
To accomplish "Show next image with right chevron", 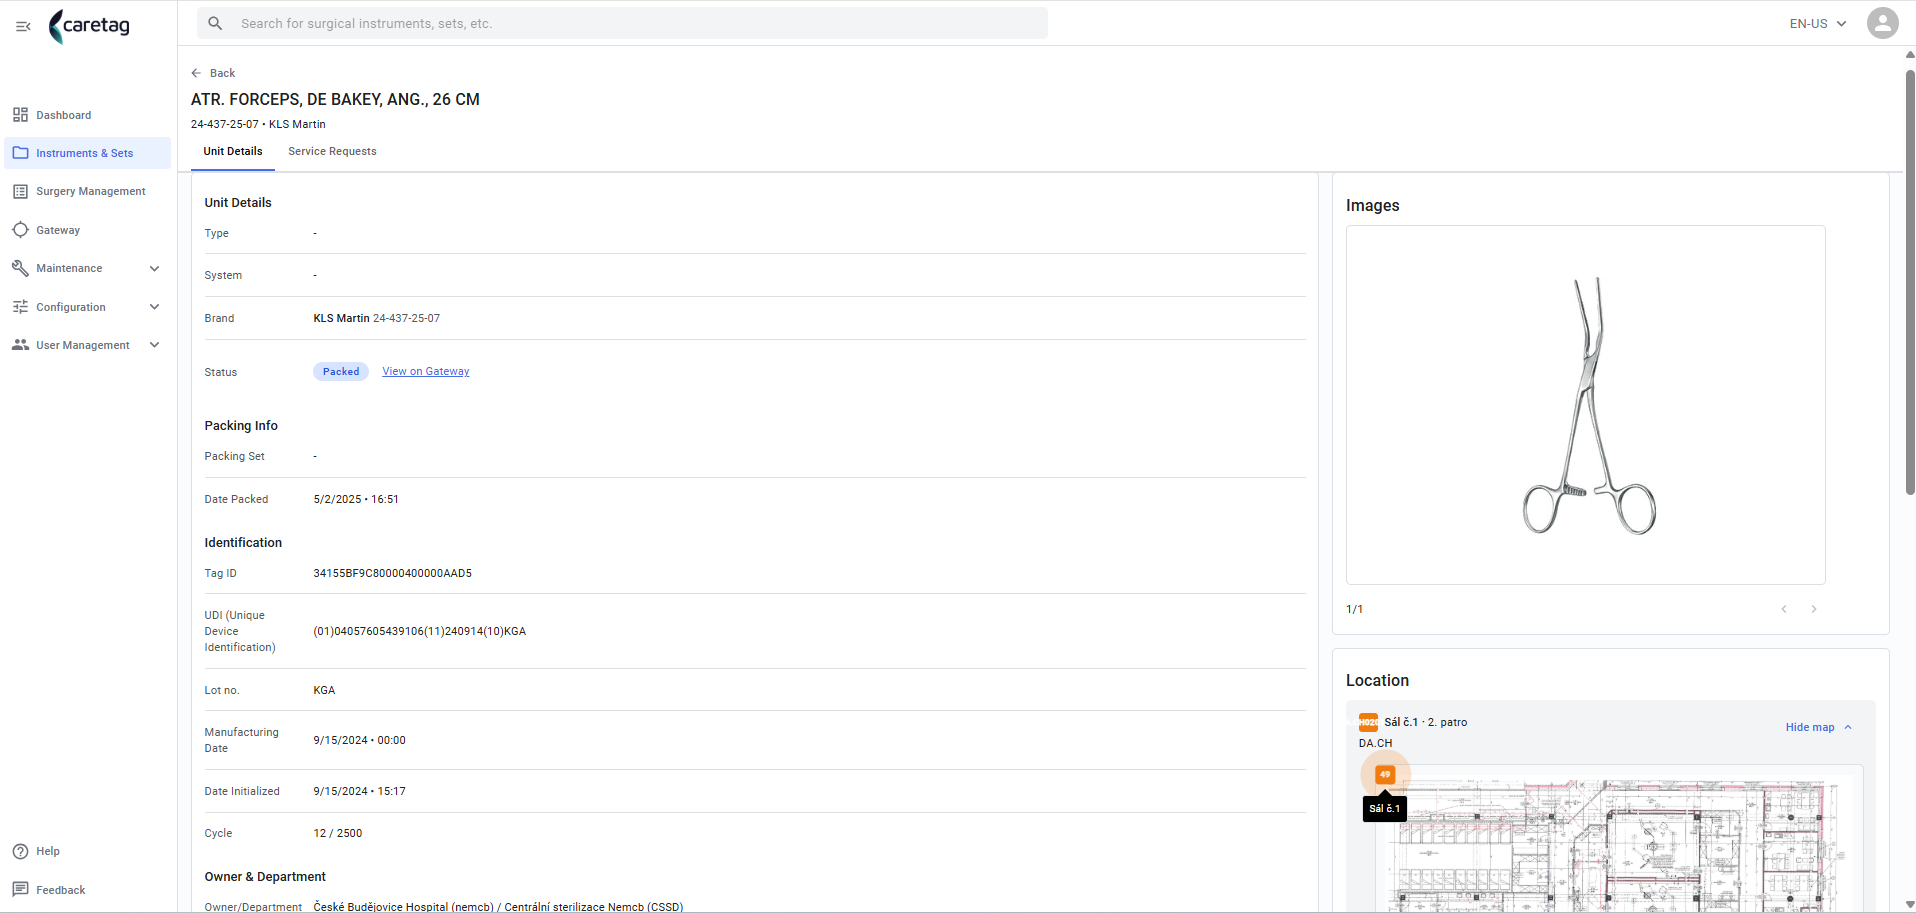I will pyautogui.click(x=1813, y=609).
